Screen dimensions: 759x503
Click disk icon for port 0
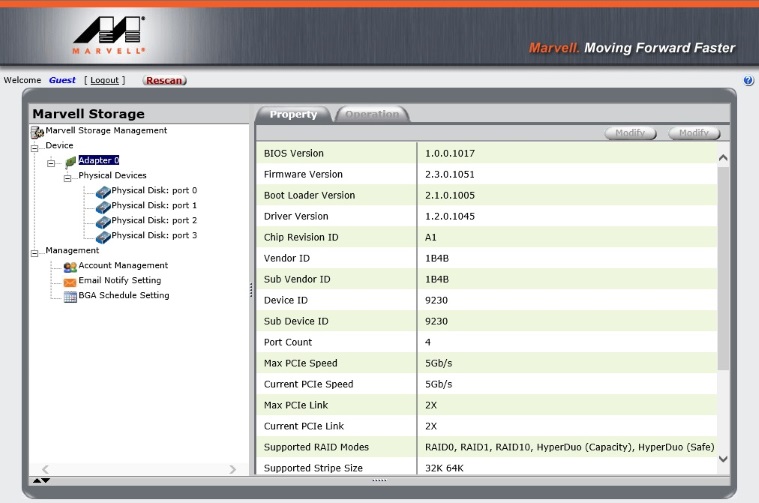[x=103, y=192]
